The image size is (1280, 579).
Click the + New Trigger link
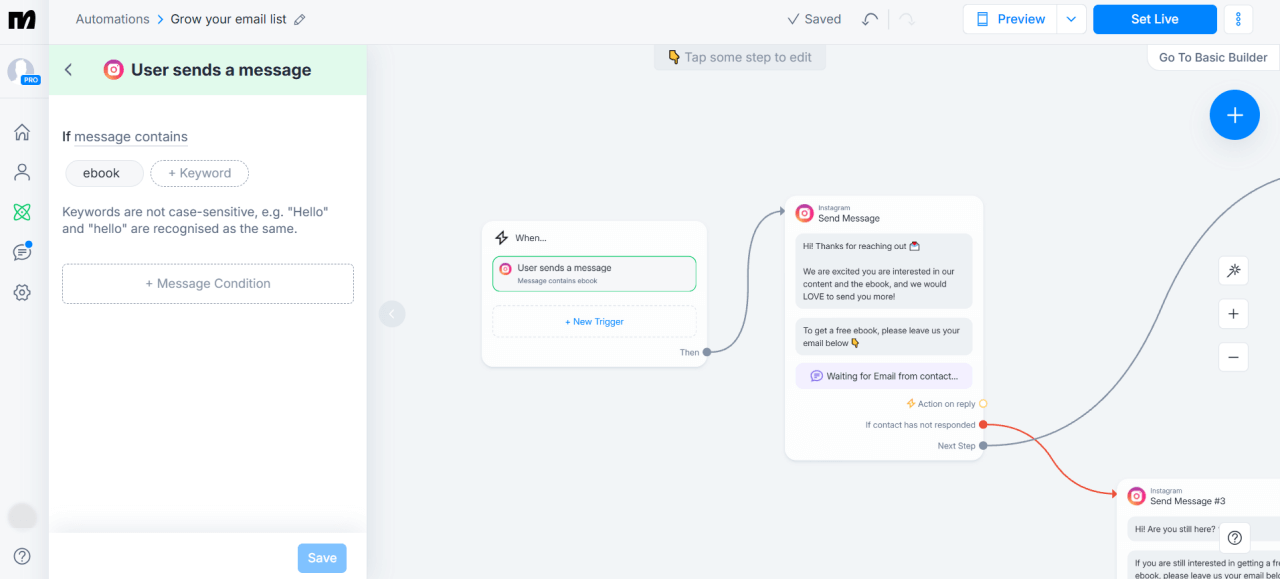[x=594, y=321]
